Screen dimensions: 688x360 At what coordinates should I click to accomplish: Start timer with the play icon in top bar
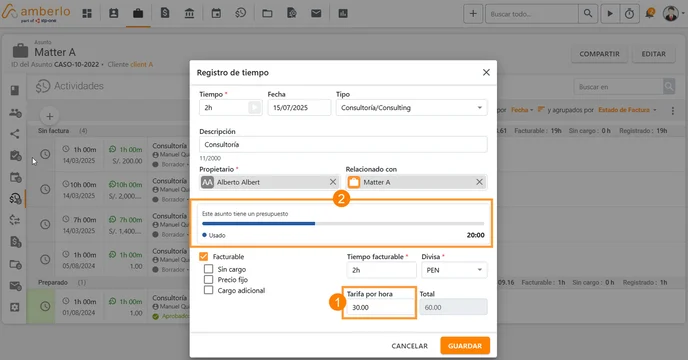610,14
